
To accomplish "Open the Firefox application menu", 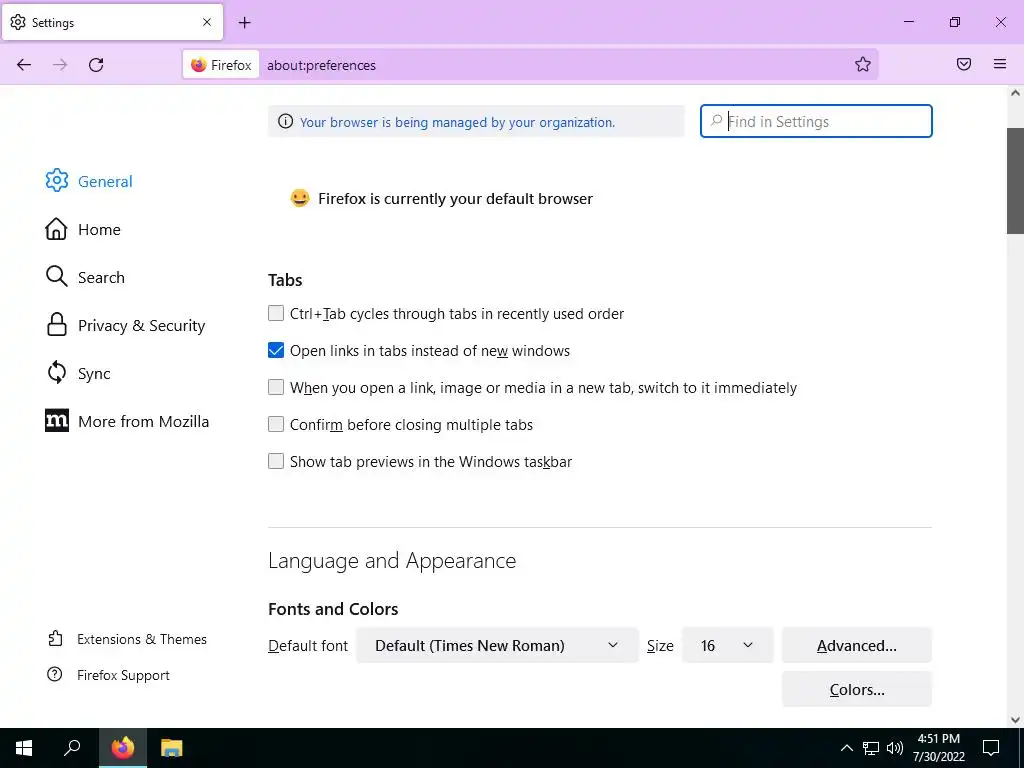I will 1000,64.
